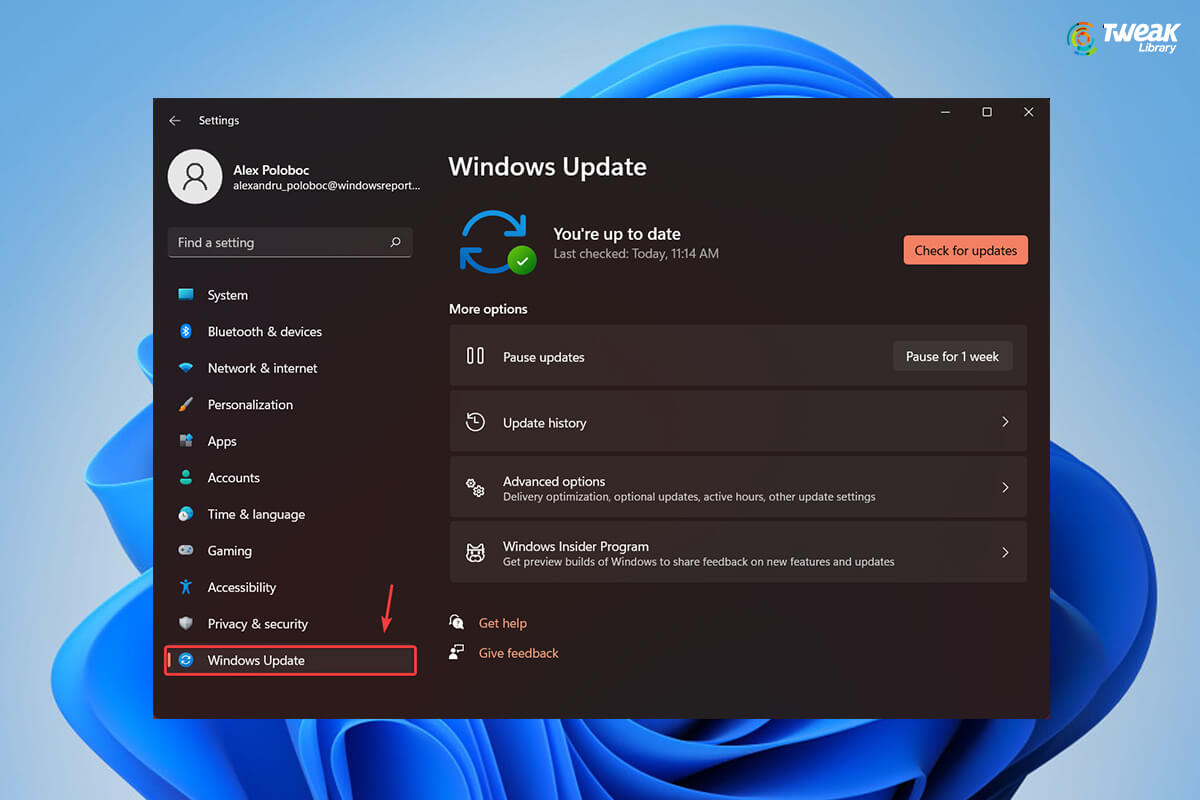Image resolution: width=1200 pixels, height=800 pixels.
Task: Open Time & language settings
Action: (x=256, y=514)
